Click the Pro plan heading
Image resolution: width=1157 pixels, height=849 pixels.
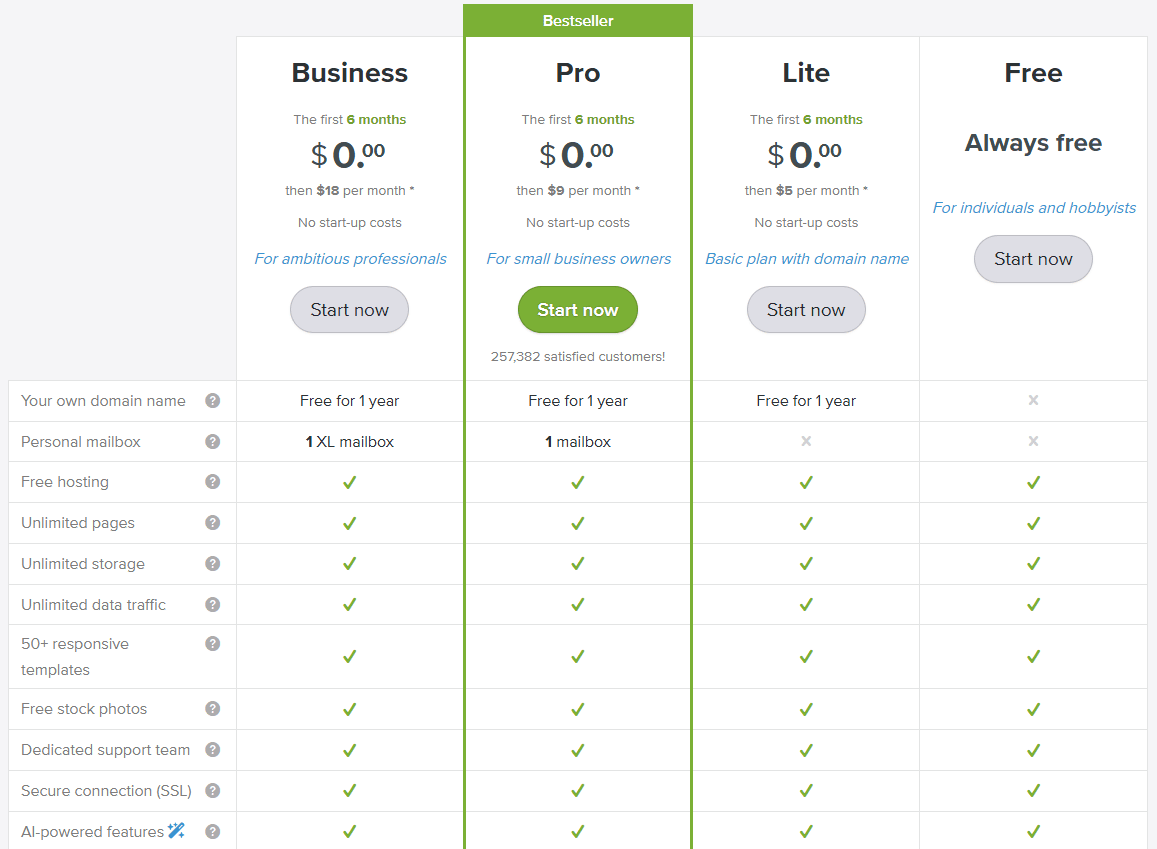coord(578,73)
